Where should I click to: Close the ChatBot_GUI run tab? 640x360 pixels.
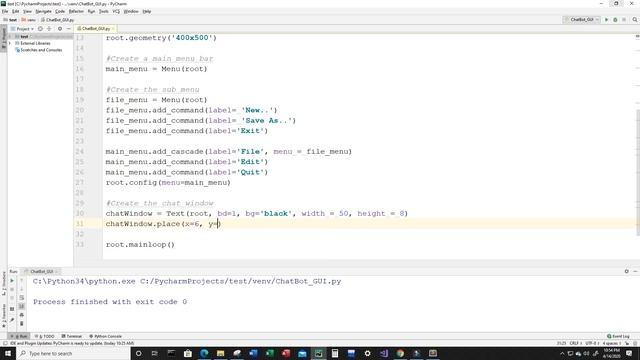[57, 271]
